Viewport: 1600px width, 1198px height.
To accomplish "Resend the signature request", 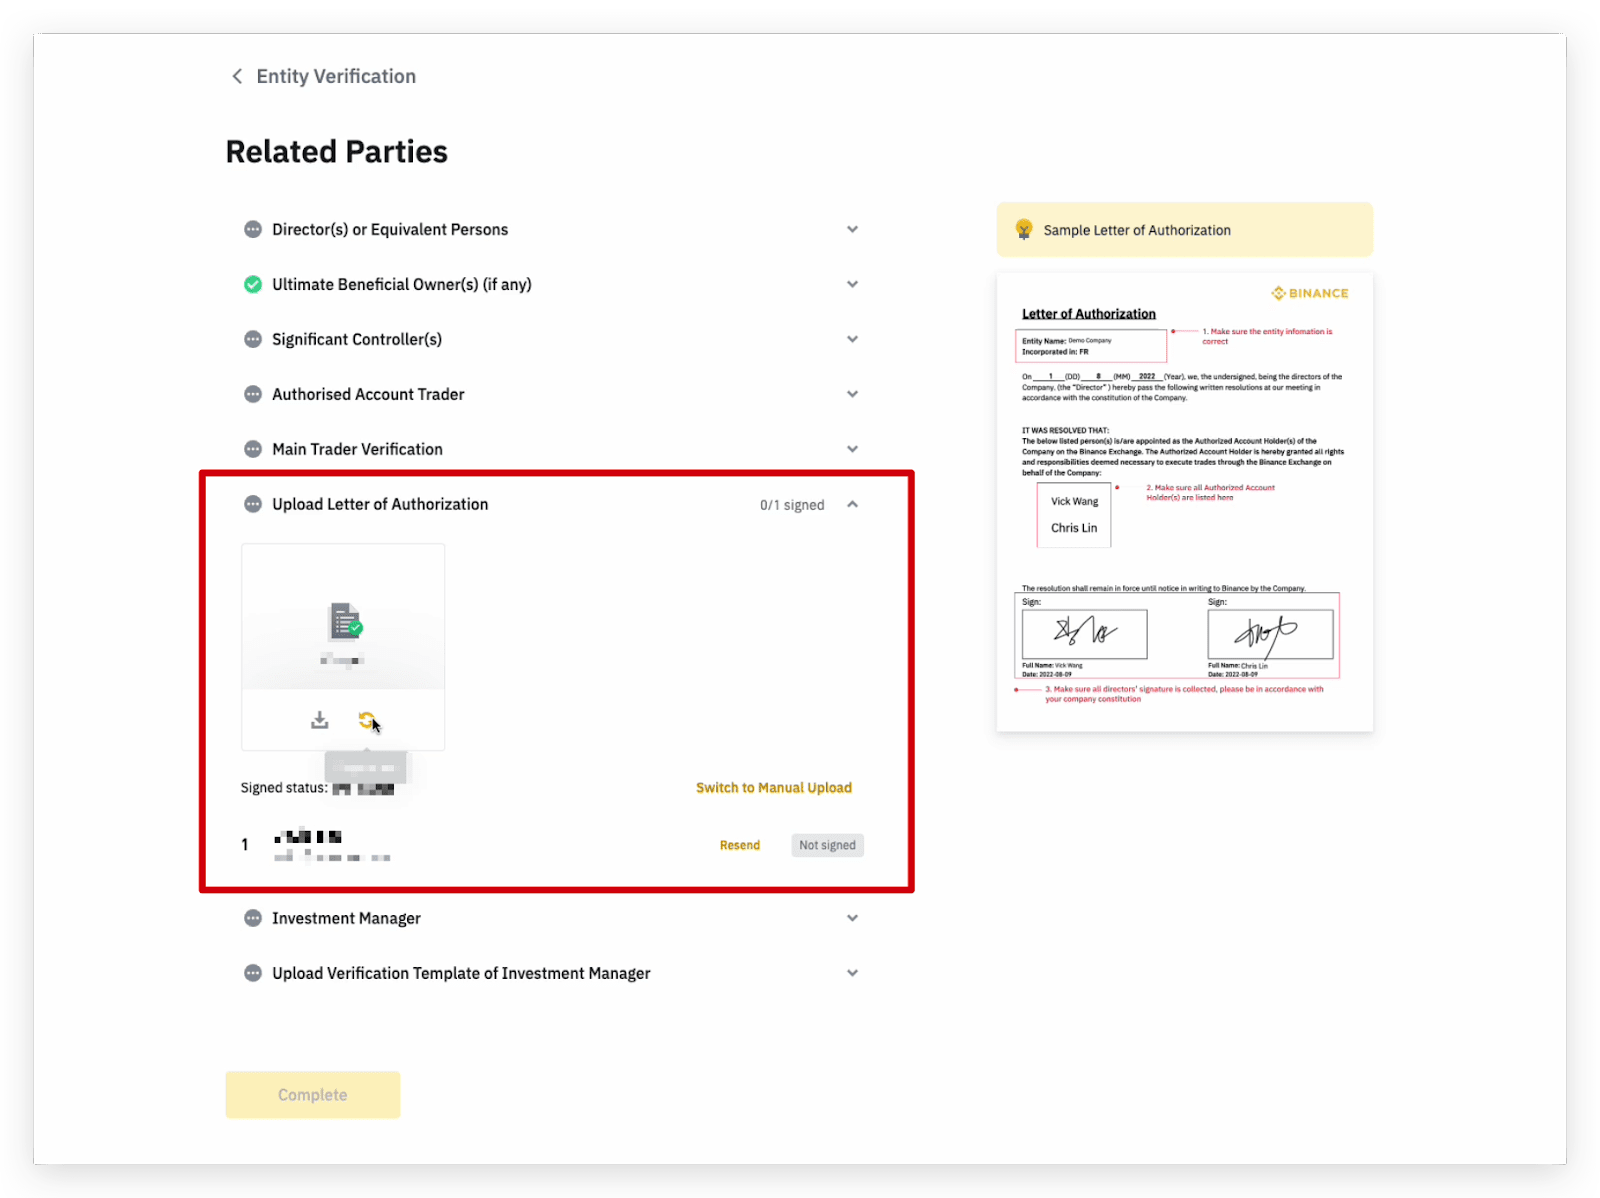I will [x=739, y=845].
